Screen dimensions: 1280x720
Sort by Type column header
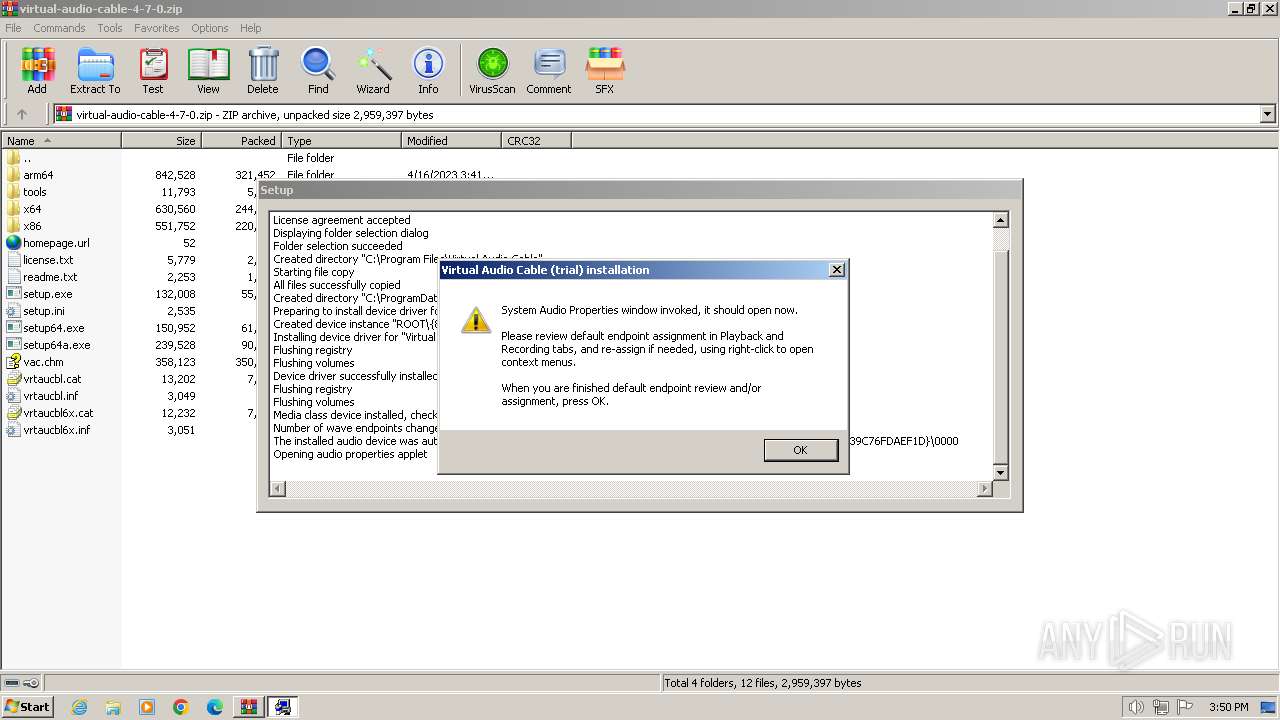tap(341, 141)
